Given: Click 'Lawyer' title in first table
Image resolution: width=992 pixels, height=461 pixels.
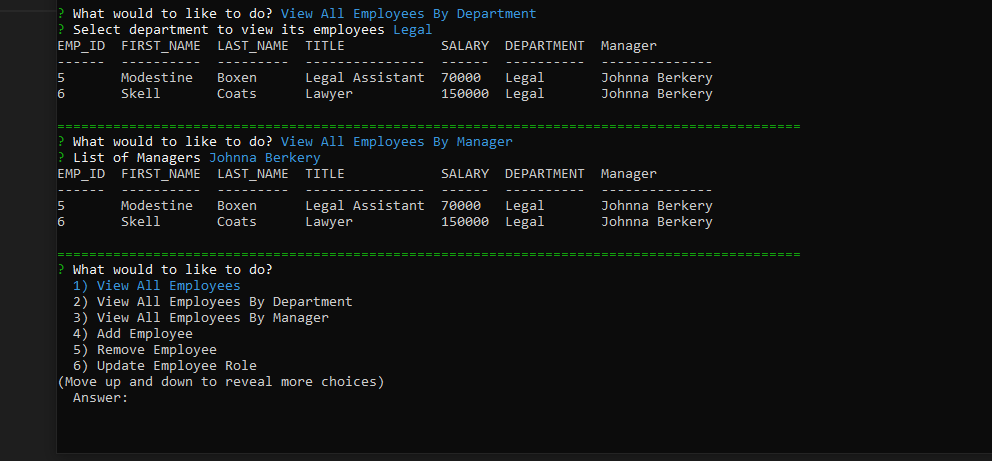Looking at the screenshot, I should coord(329,94).
